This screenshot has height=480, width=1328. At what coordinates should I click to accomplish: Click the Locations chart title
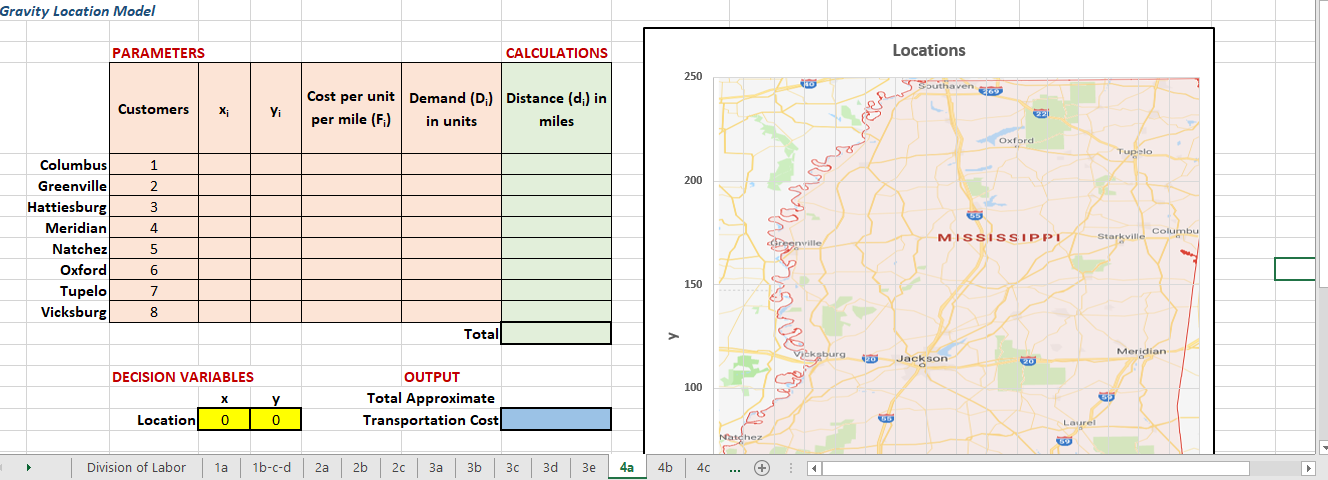click(928, 50)
